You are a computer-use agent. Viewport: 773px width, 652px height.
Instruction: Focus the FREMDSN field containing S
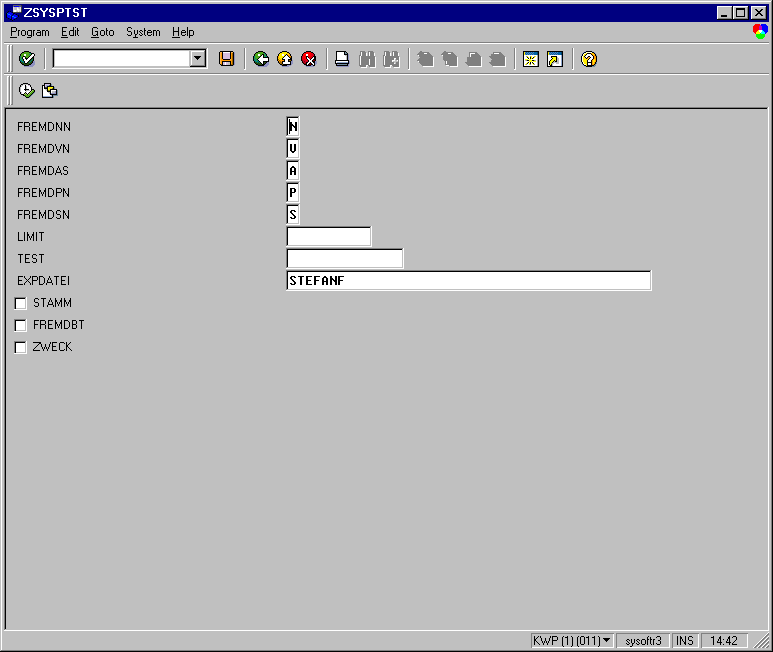pyautogui.click(x=293, y=214)
